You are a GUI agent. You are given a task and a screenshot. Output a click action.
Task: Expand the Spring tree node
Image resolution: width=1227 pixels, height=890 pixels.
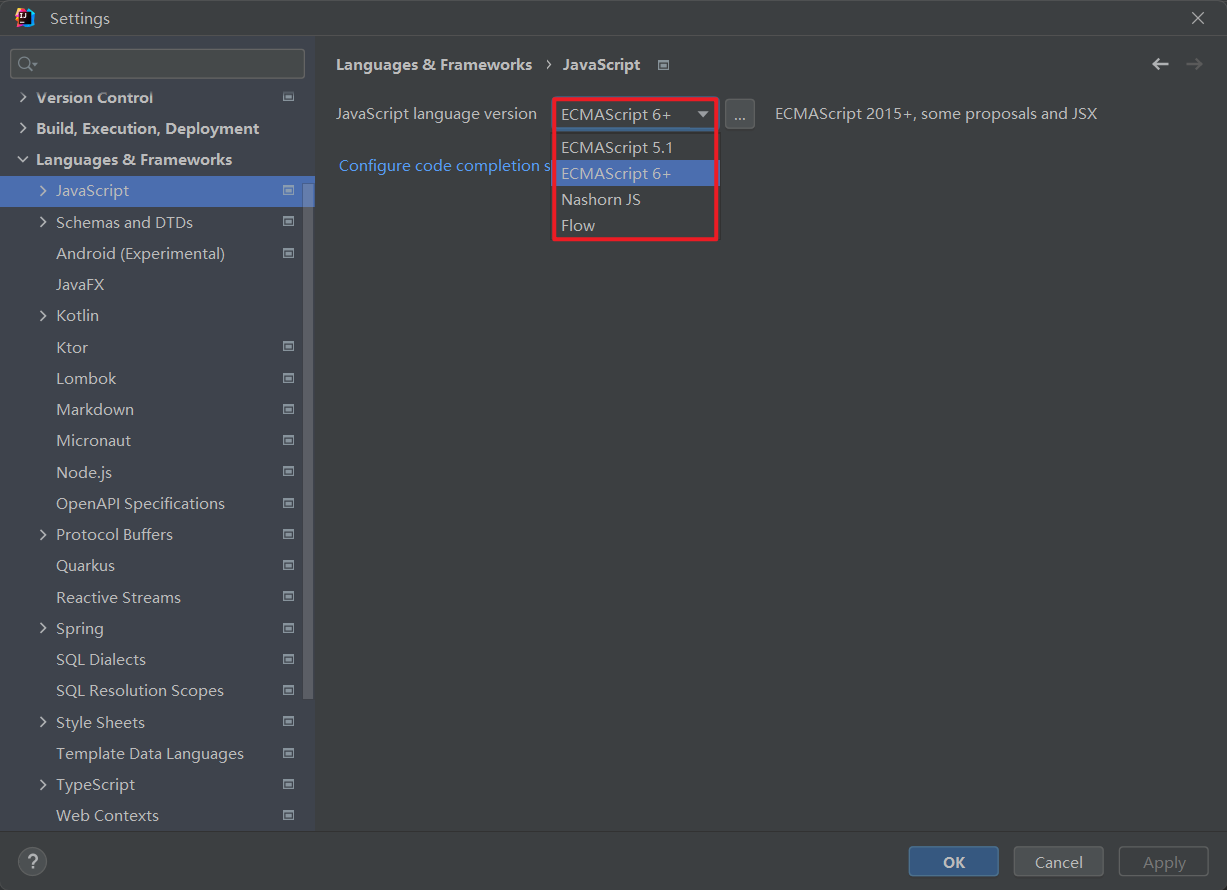point(43,628)
